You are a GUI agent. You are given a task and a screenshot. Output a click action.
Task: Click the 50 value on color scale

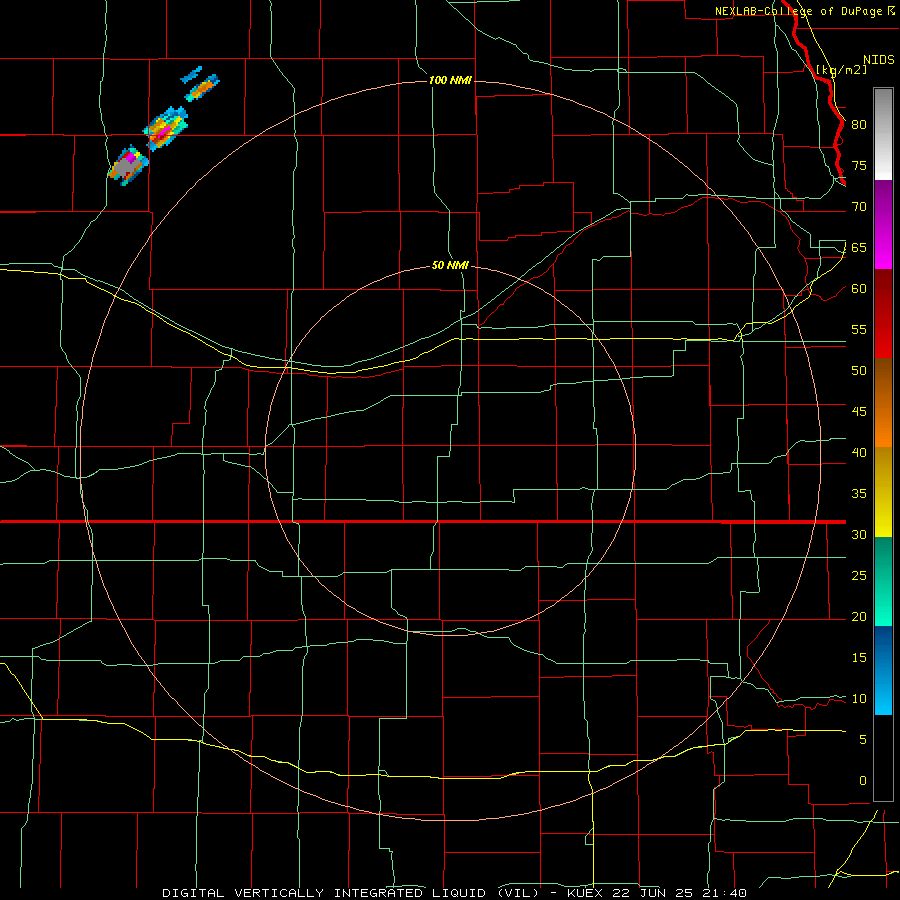tap(859, 370)
